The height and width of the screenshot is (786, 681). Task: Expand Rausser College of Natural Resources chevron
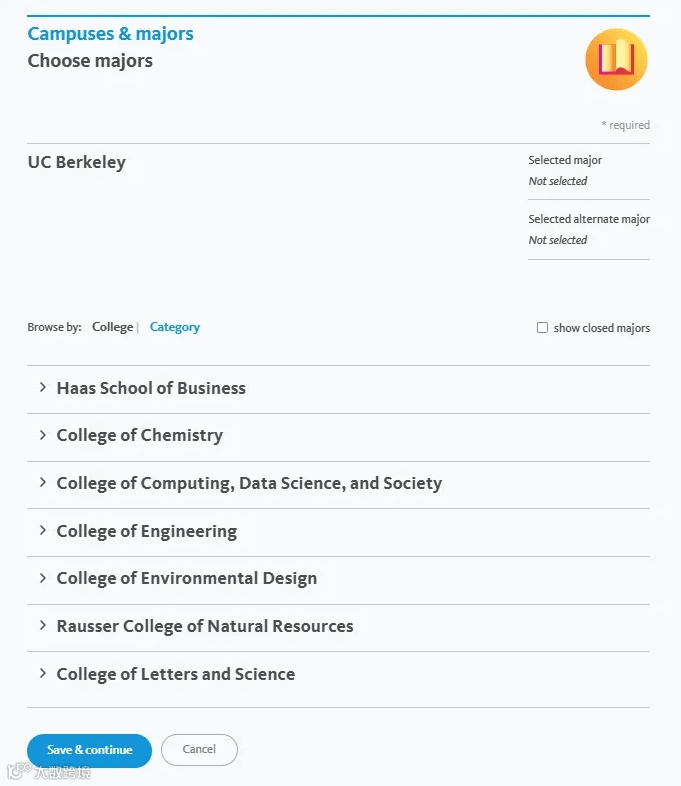pos(43,625)
